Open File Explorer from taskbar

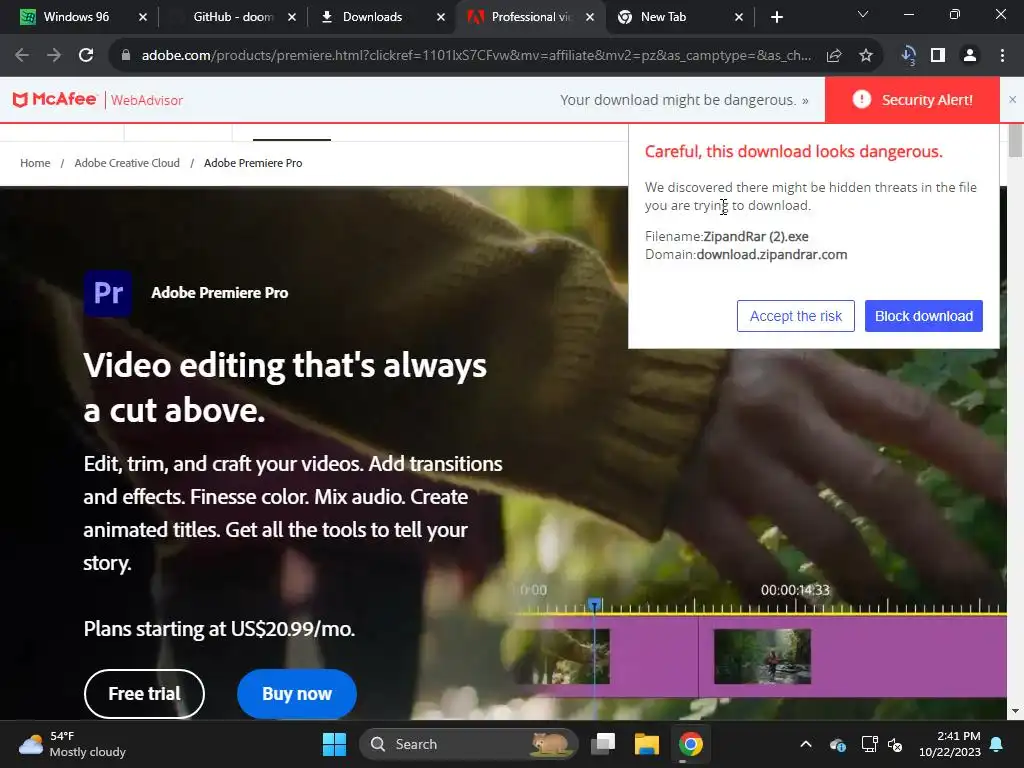pyautogui.click(x=647, y=744)
